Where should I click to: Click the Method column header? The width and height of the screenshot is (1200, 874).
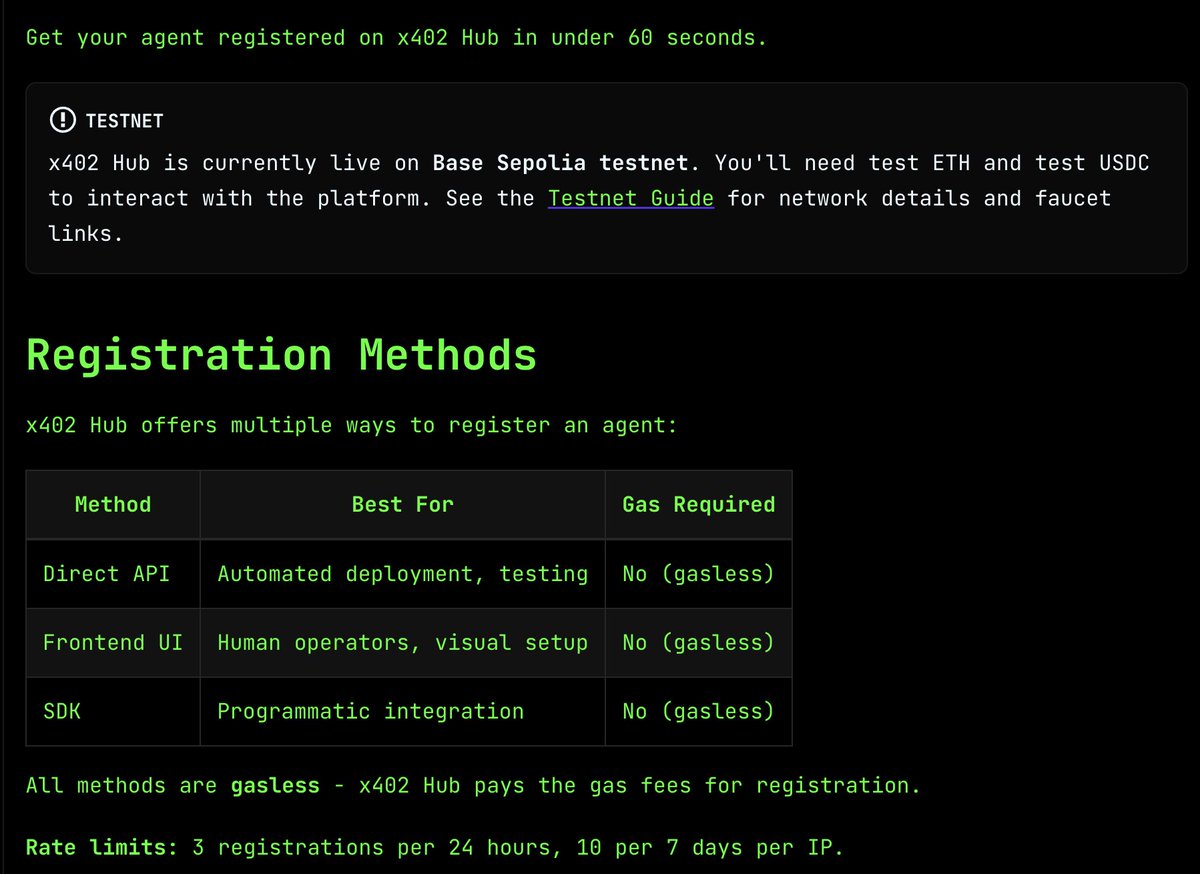click(113, 505)
